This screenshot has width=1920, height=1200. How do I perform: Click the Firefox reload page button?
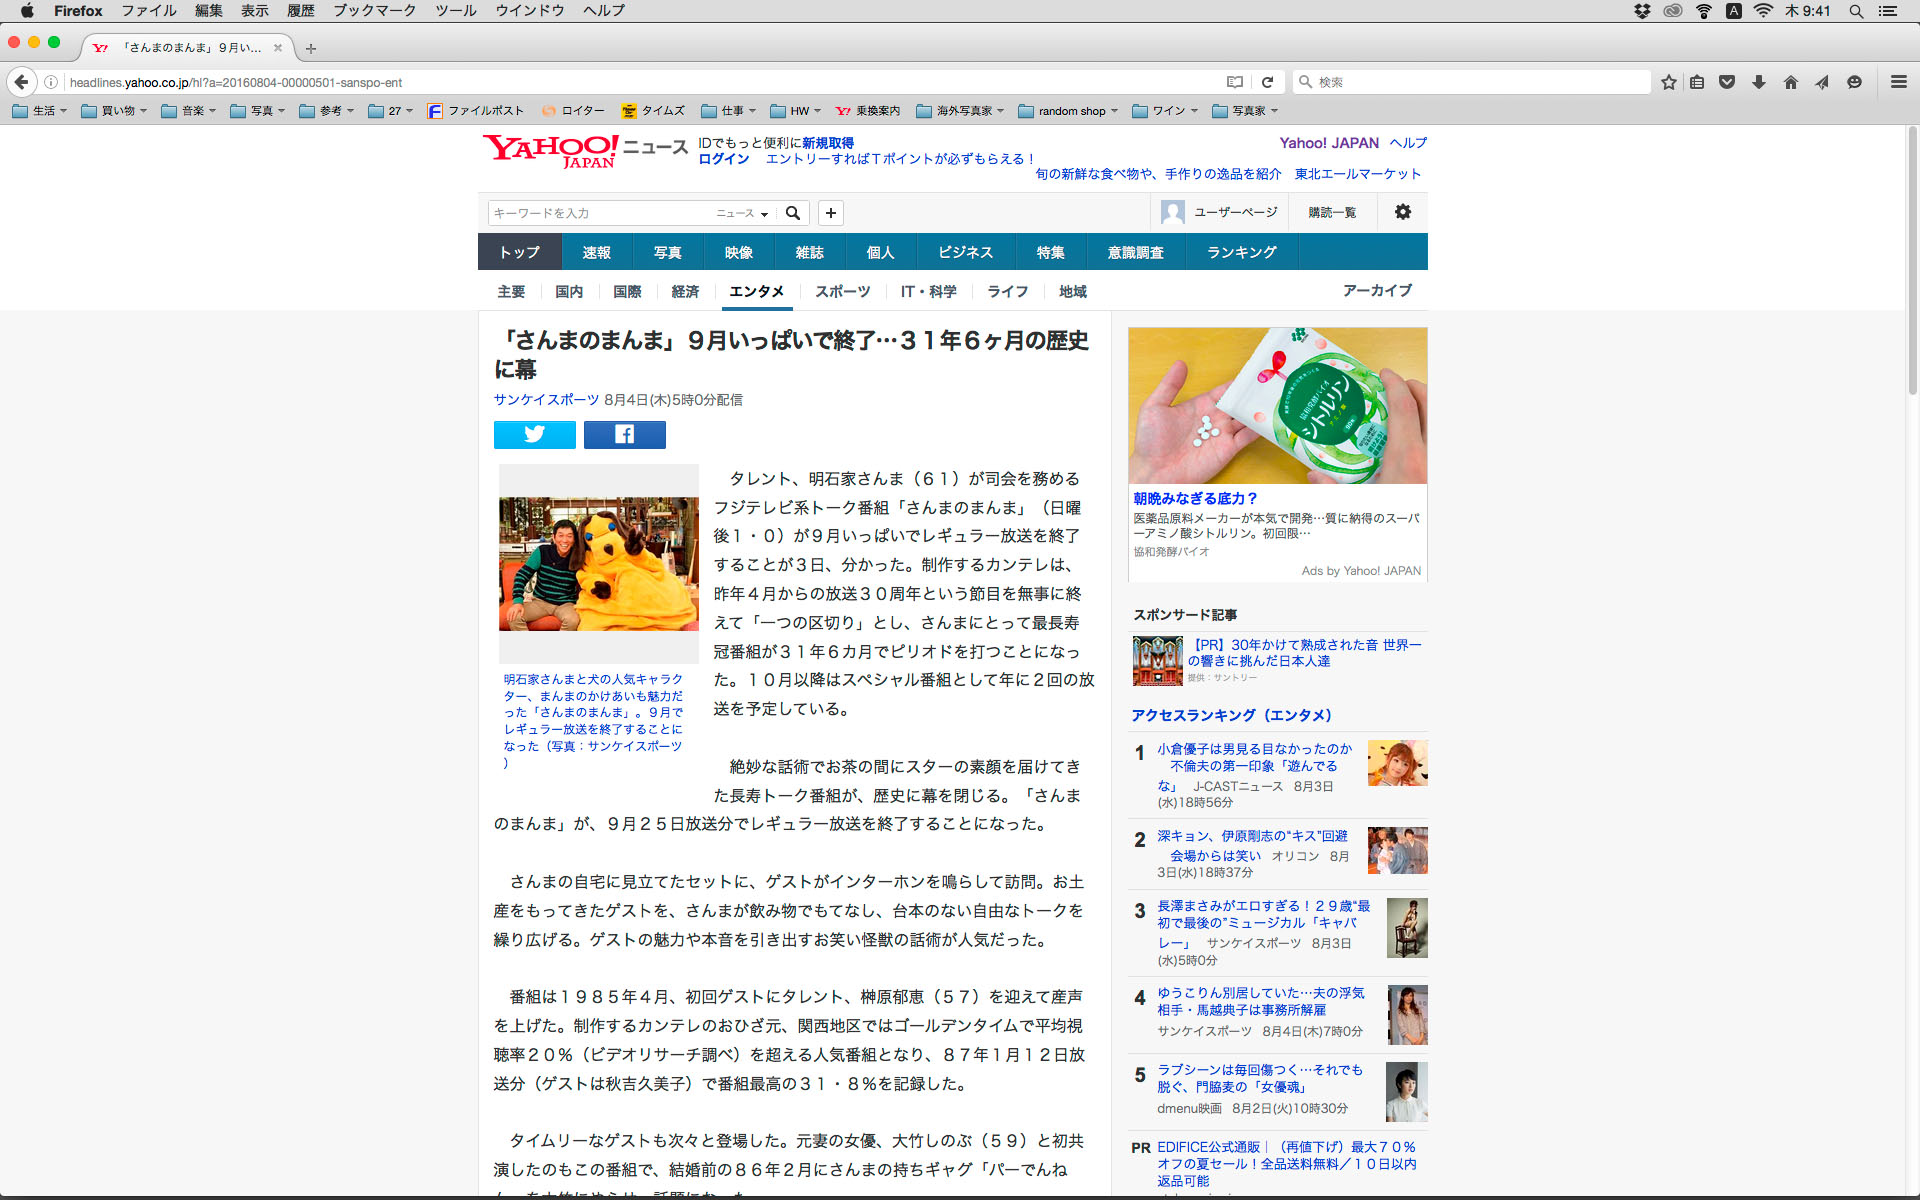click(x=1267, y=82)
